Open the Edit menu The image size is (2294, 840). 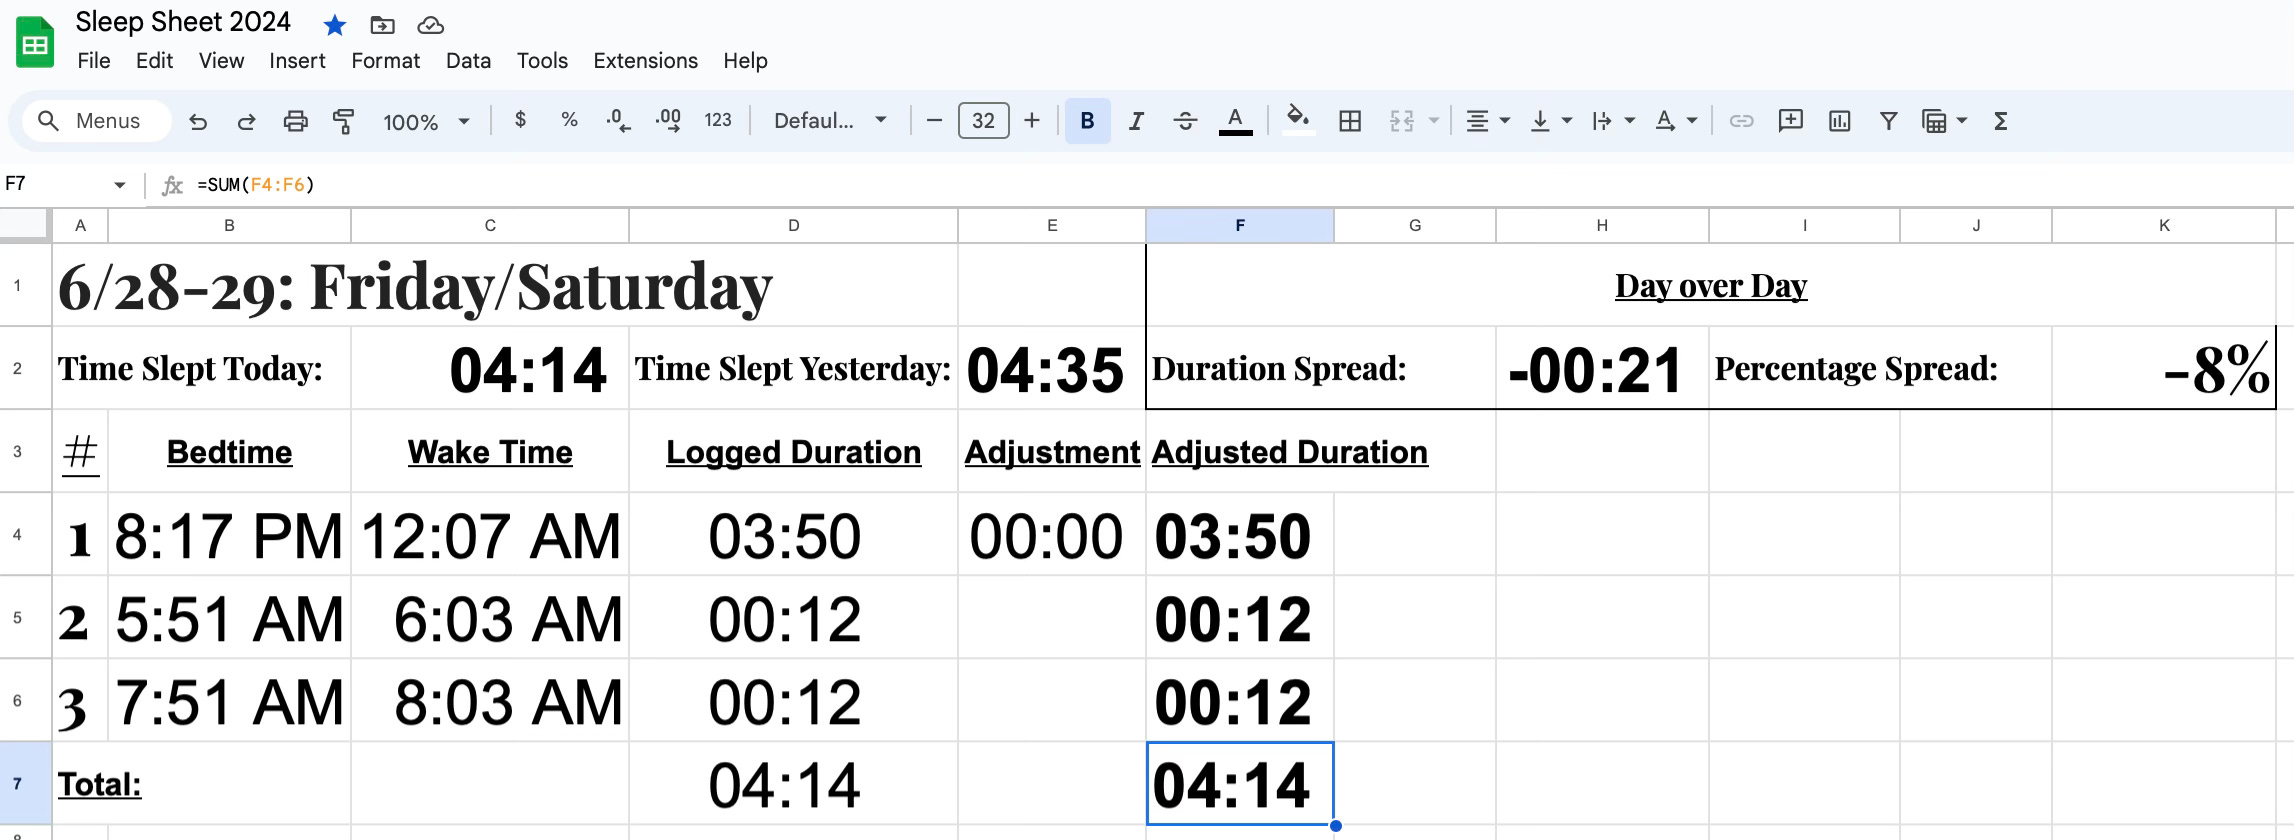pos(154,61)
